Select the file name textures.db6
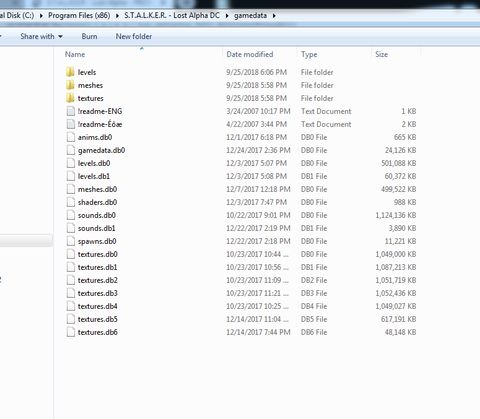Screen dimensions: 480x419 pyautogui.click(x=98, y=332)
